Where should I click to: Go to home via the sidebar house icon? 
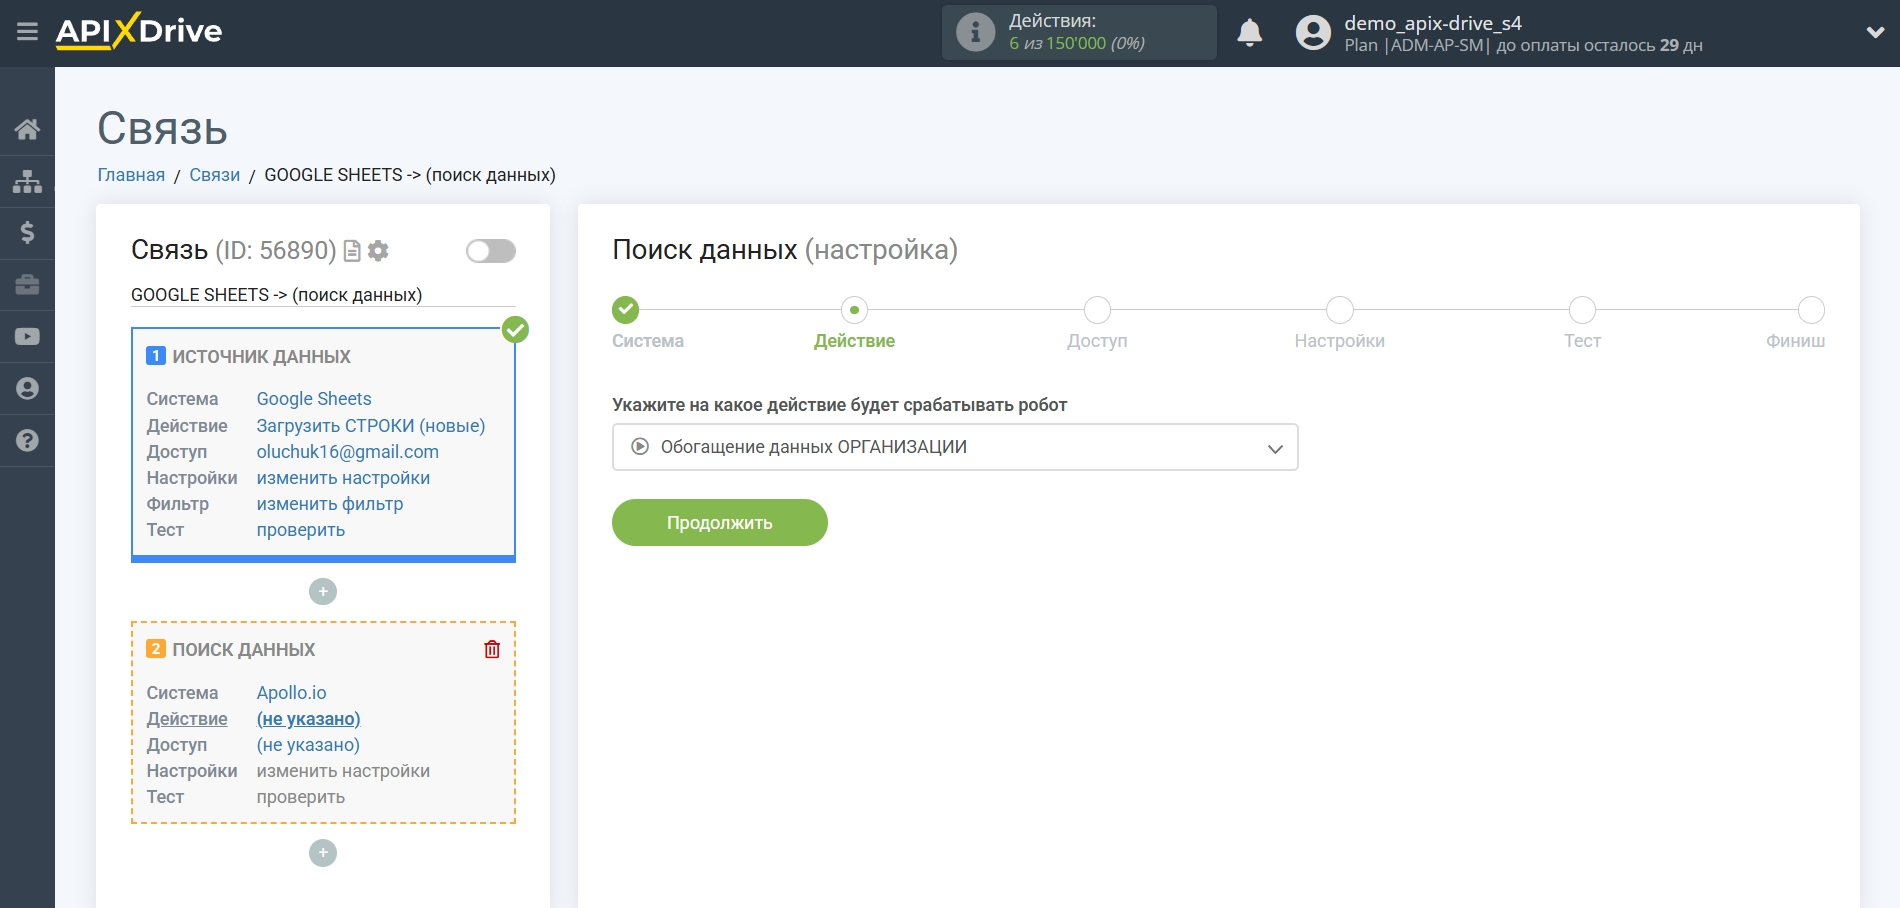[x=27, y=128]
